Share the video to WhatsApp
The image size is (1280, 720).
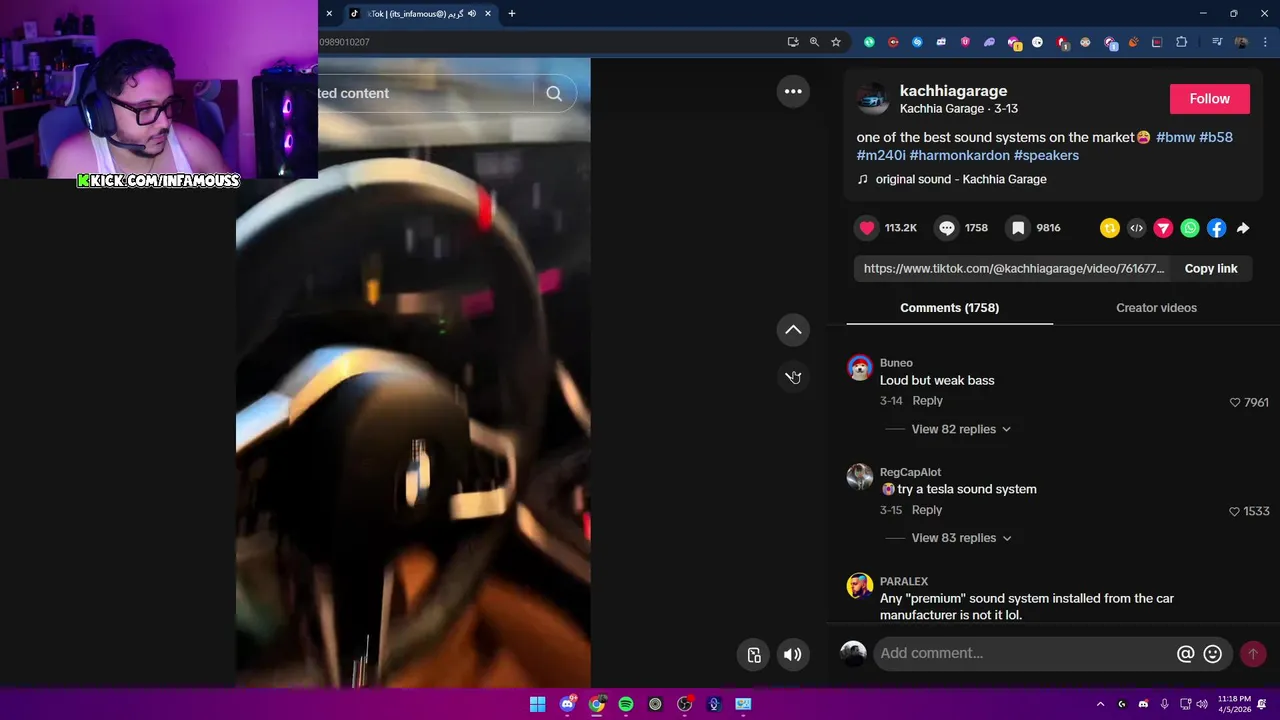coord(1190,228)
